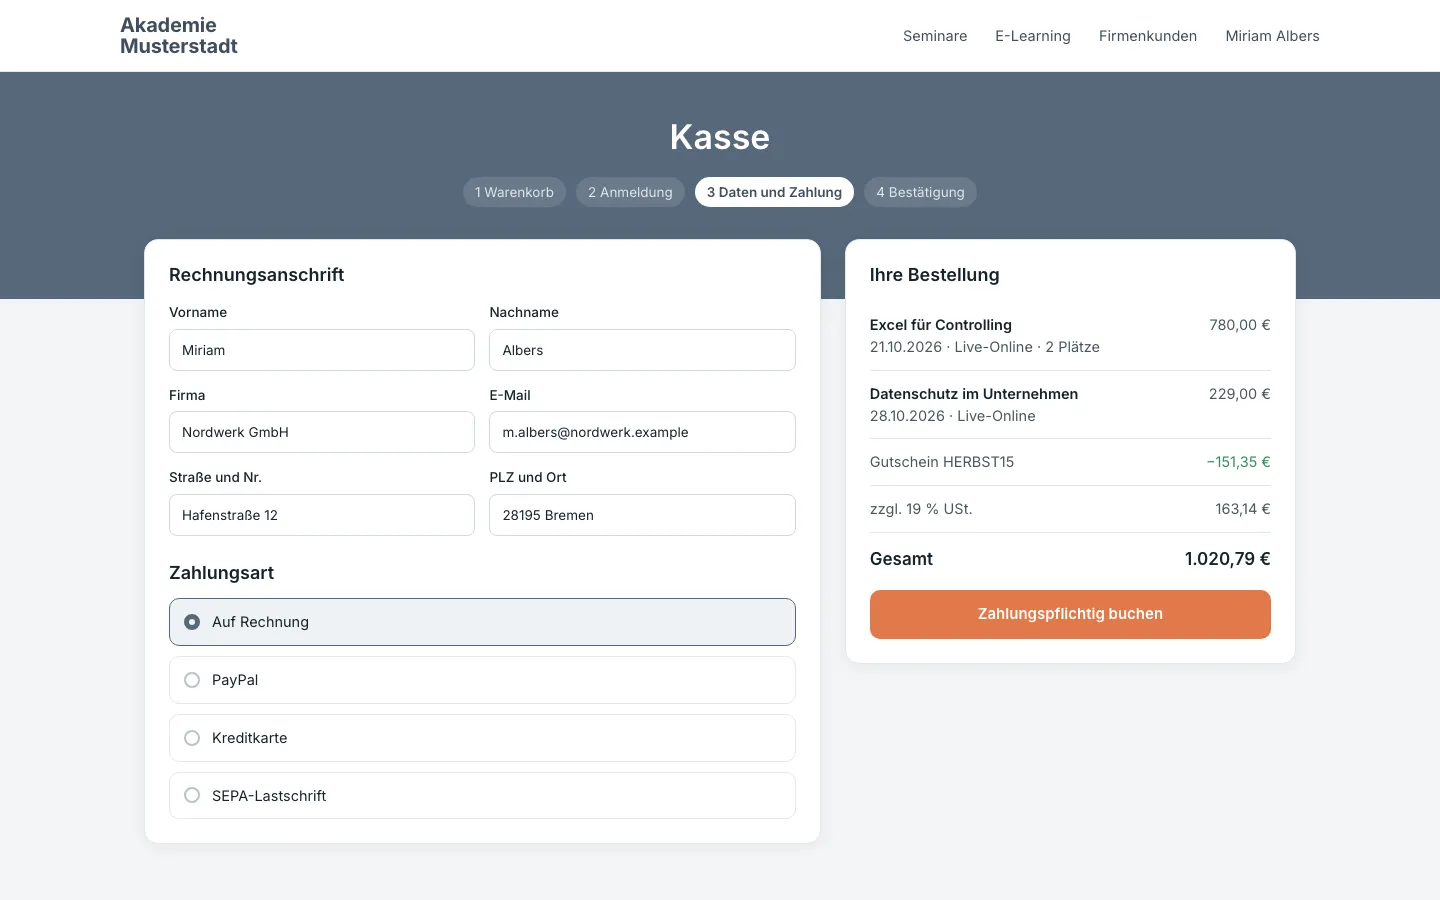
Task: Open the Seminare menu item
Action: [935, 36]
